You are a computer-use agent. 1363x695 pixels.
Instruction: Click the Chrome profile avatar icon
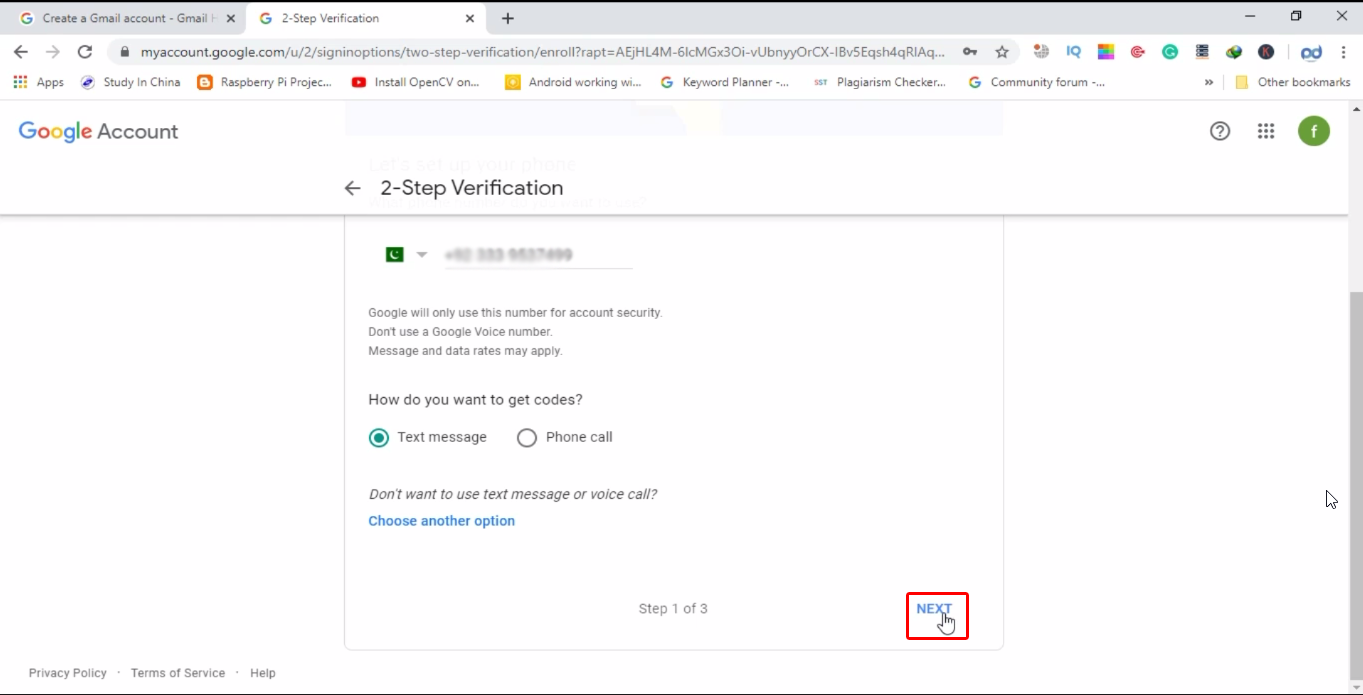click(1311, 52)
